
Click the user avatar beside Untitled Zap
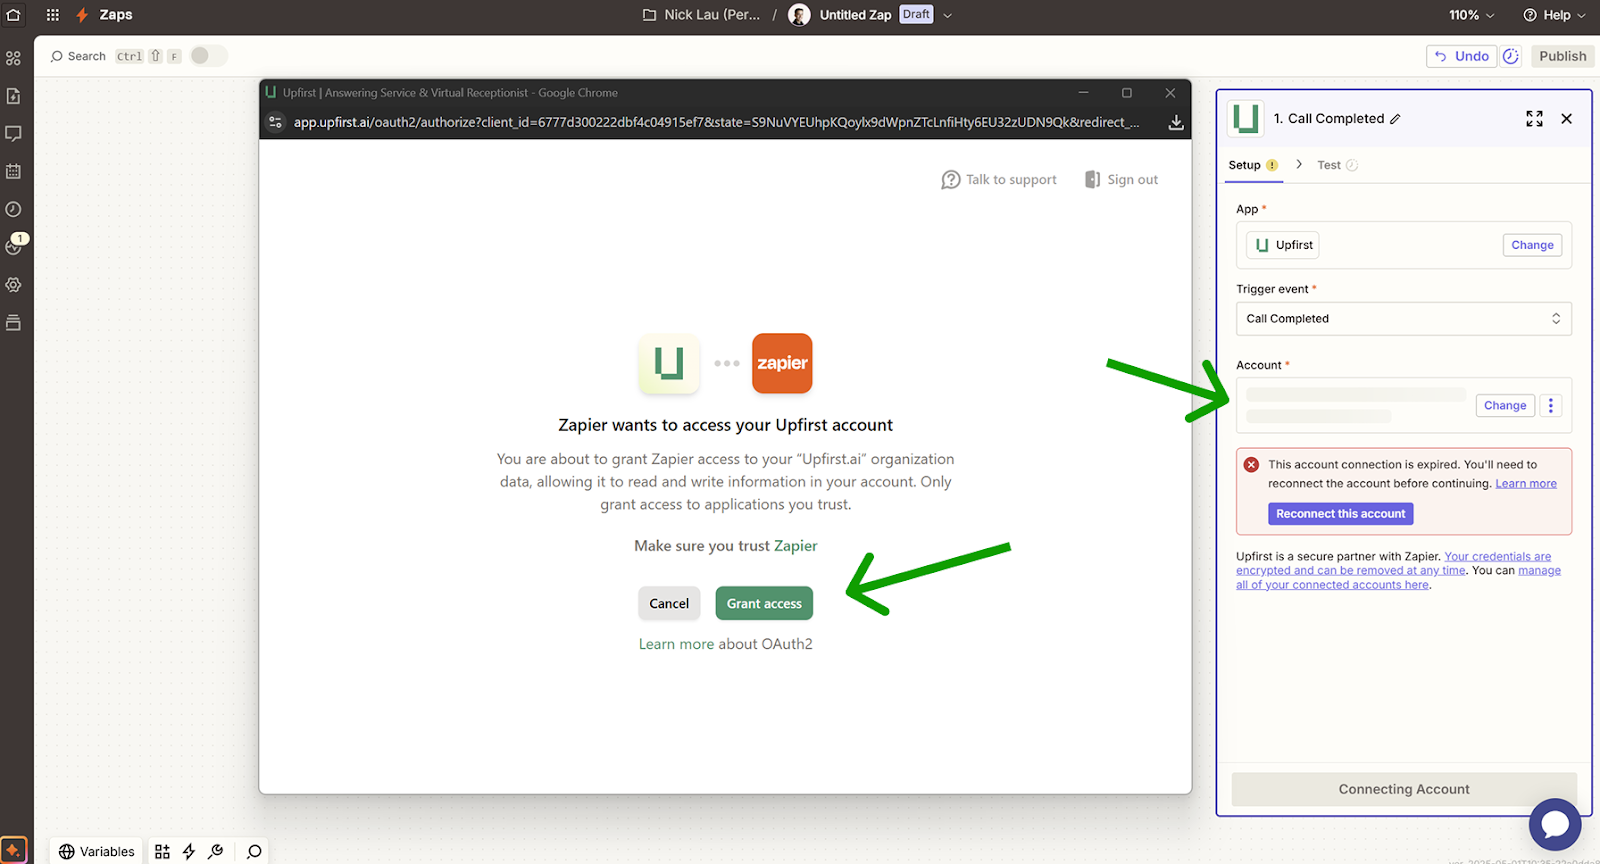coord(799,15)
